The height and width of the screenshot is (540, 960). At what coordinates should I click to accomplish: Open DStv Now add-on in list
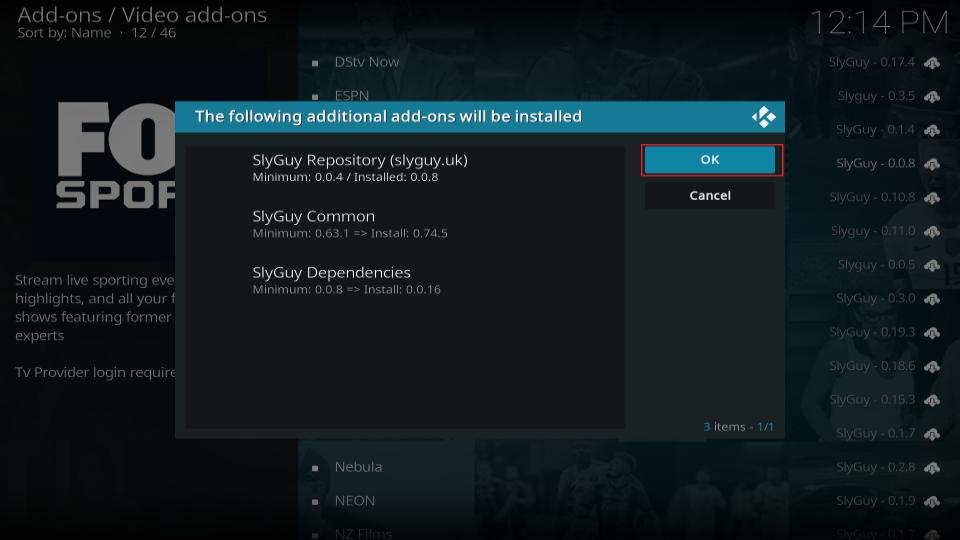(x=367, y=62)
